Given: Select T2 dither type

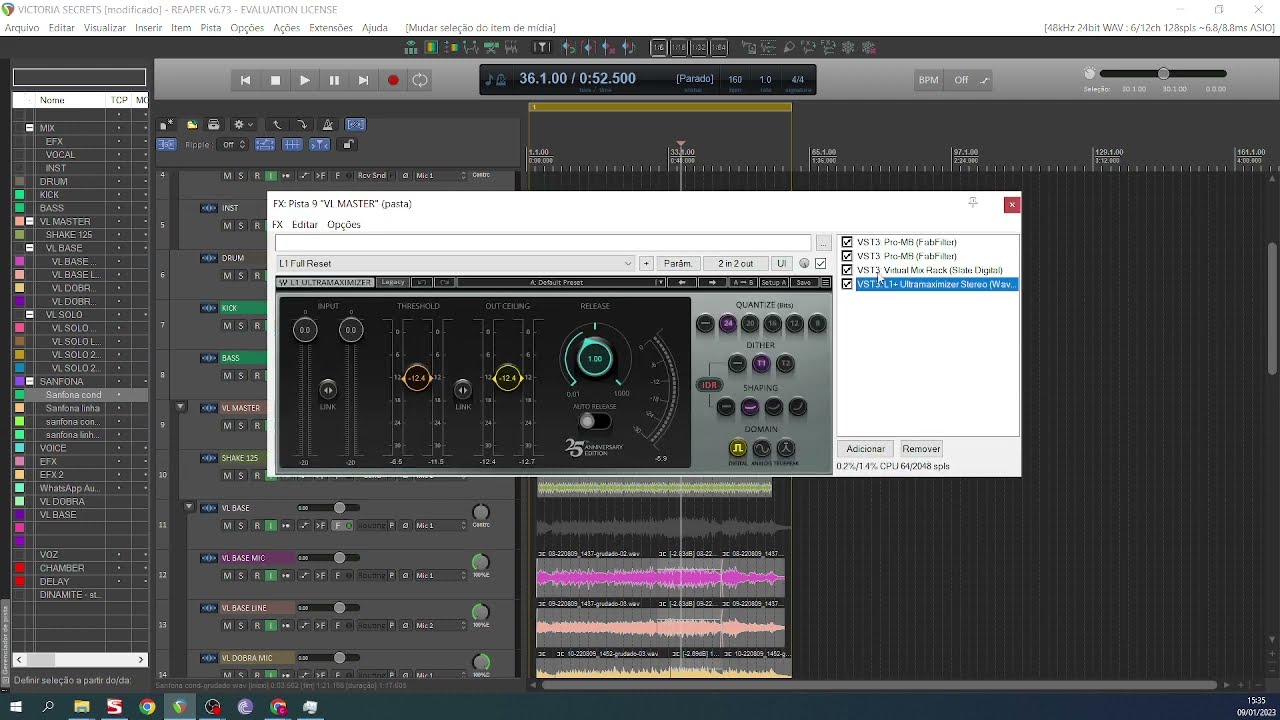Looking at the screenshot, I should 785,364.
